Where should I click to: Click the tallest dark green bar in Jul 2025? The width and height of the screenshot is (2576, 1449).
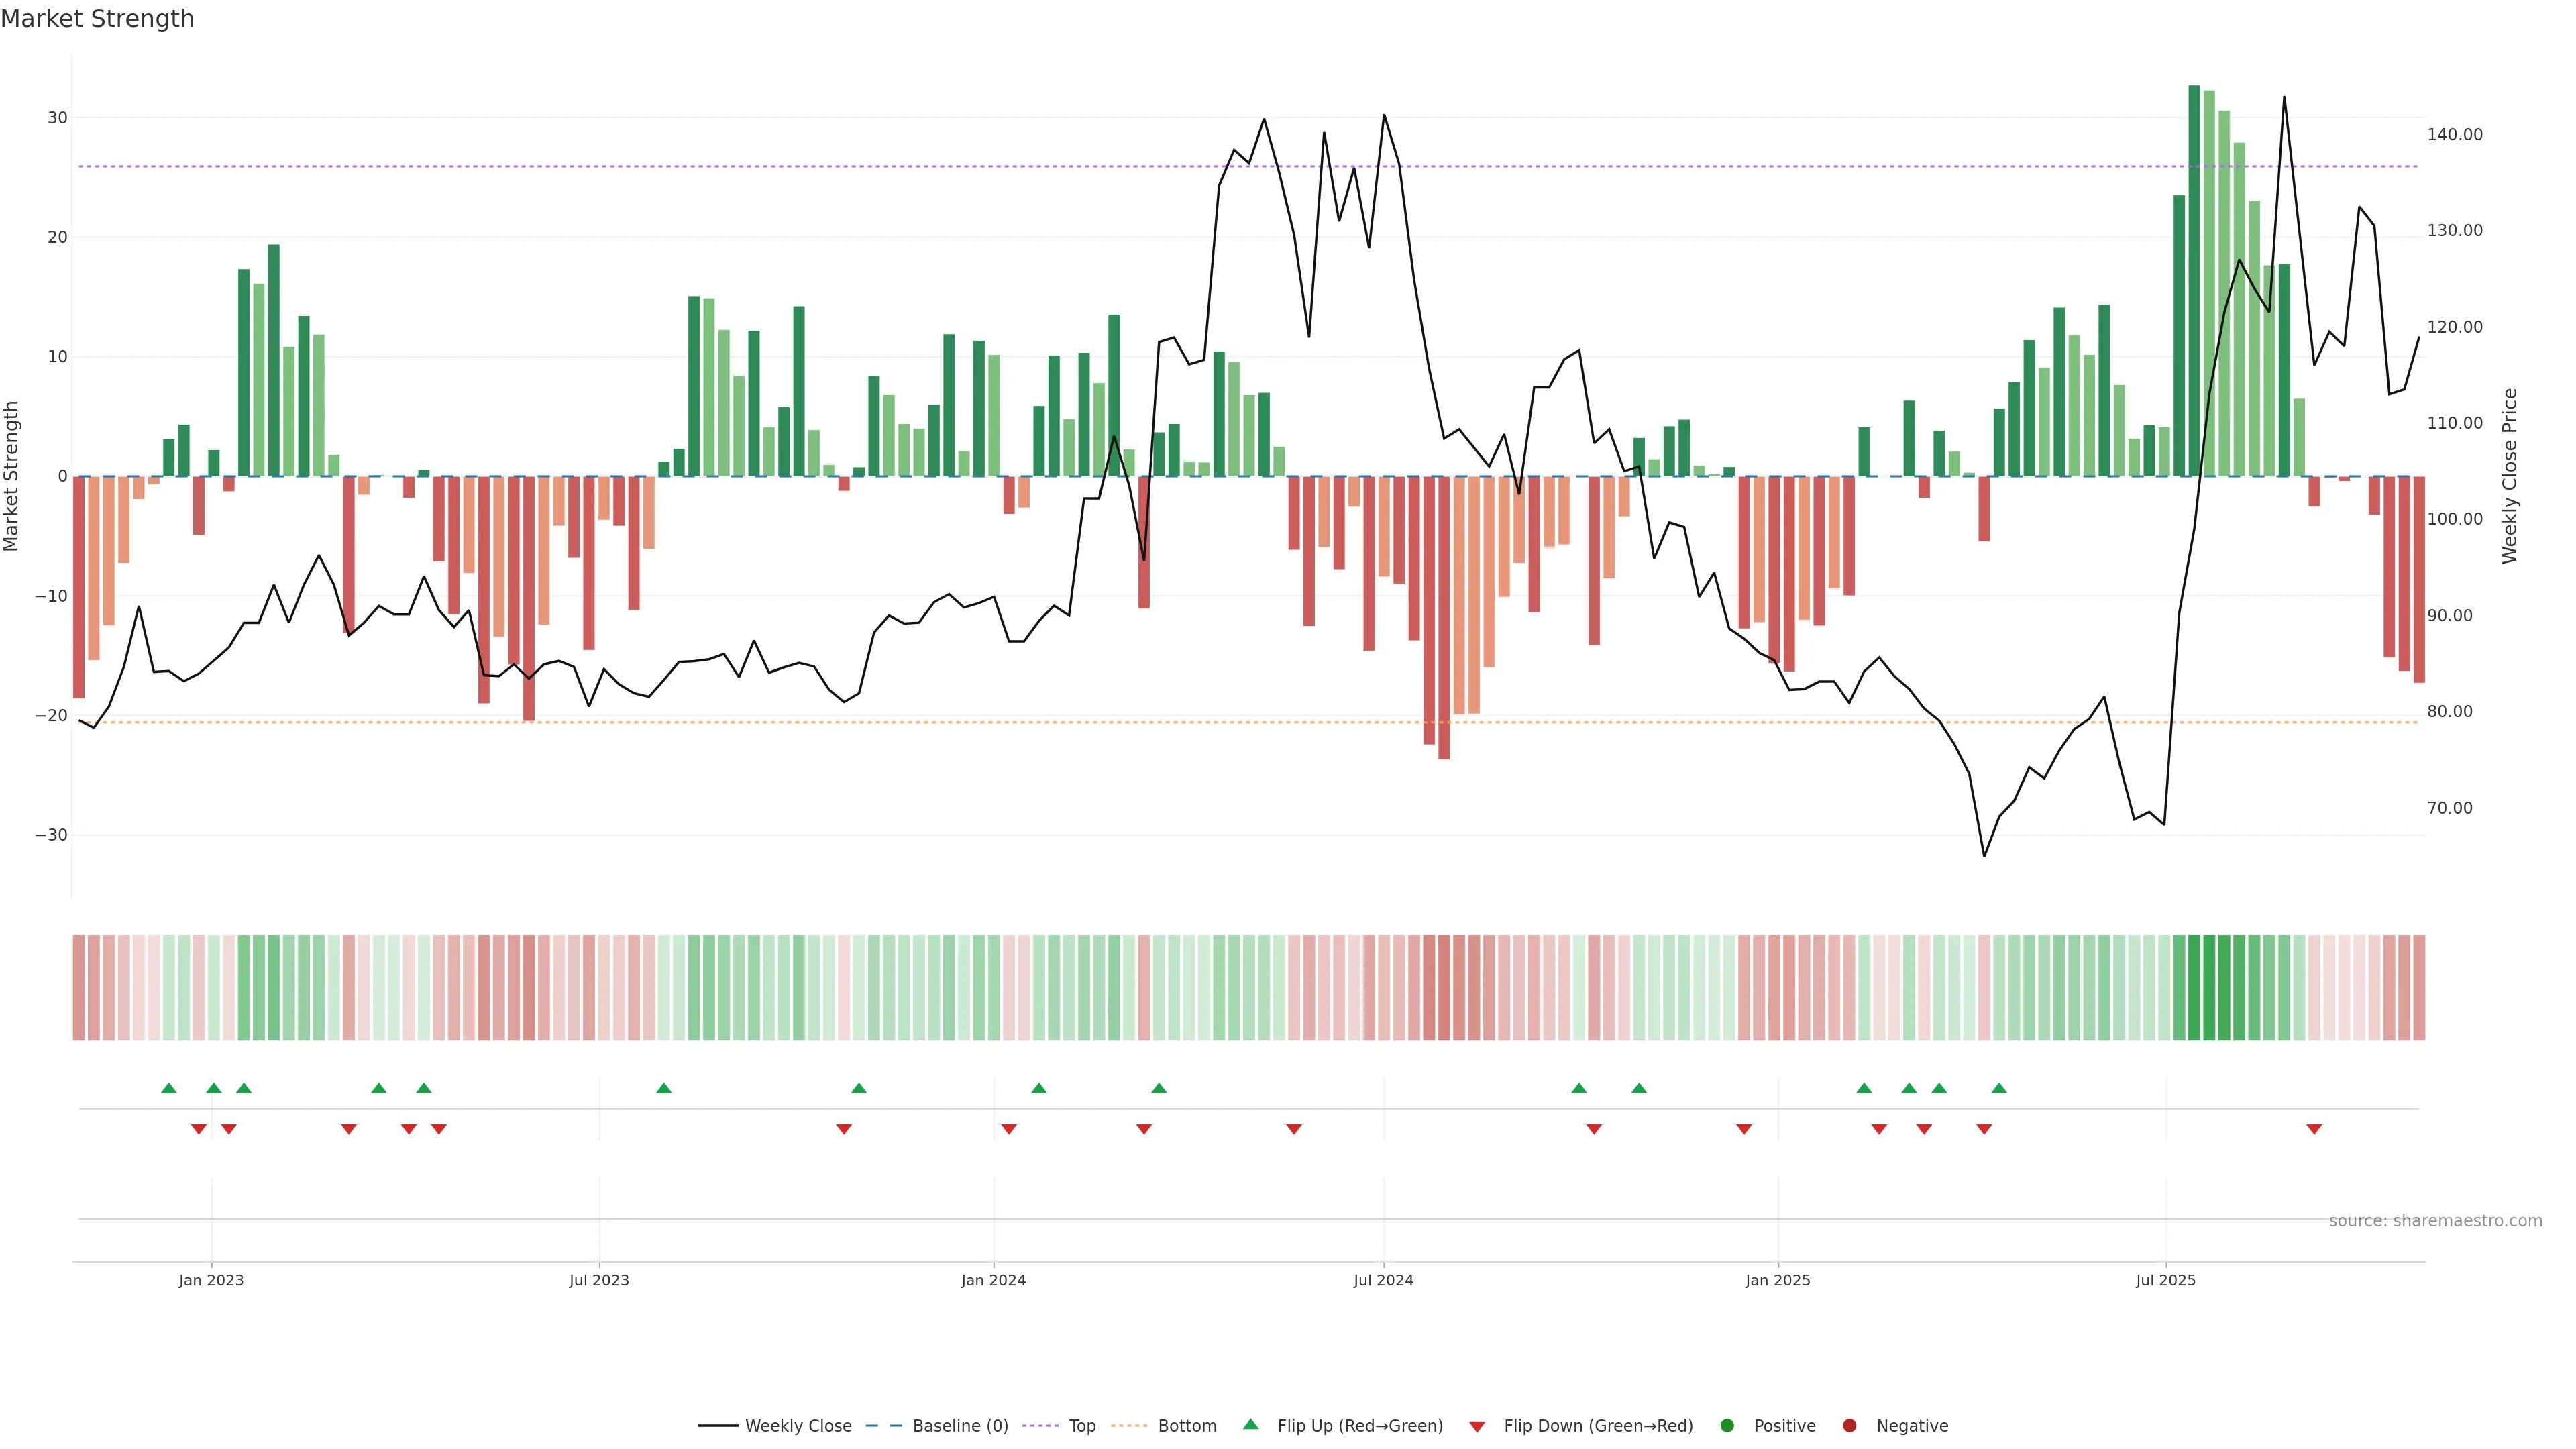(2194, 280)
